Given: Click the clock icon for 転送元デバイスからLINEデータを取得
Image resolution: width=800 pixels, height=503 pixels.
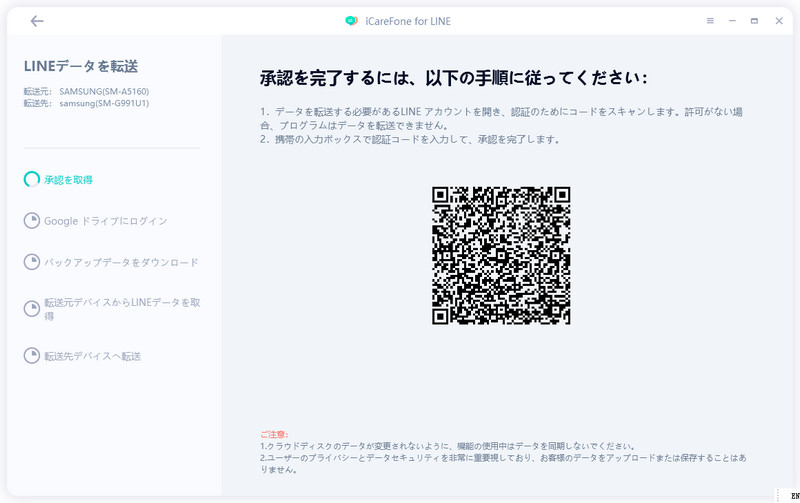Looking at the screenshot, I should point(32,309).
